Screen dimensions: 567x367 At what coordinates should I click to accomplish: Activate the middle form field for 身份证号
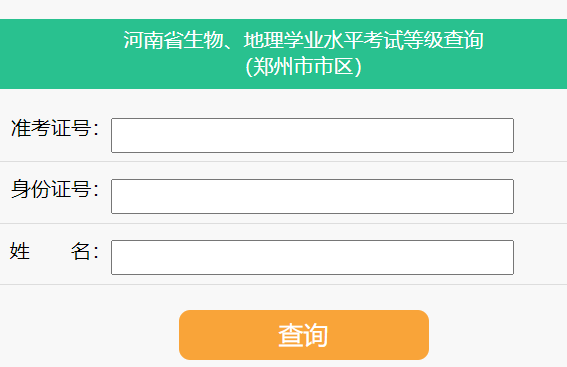(x=312, y=196)
